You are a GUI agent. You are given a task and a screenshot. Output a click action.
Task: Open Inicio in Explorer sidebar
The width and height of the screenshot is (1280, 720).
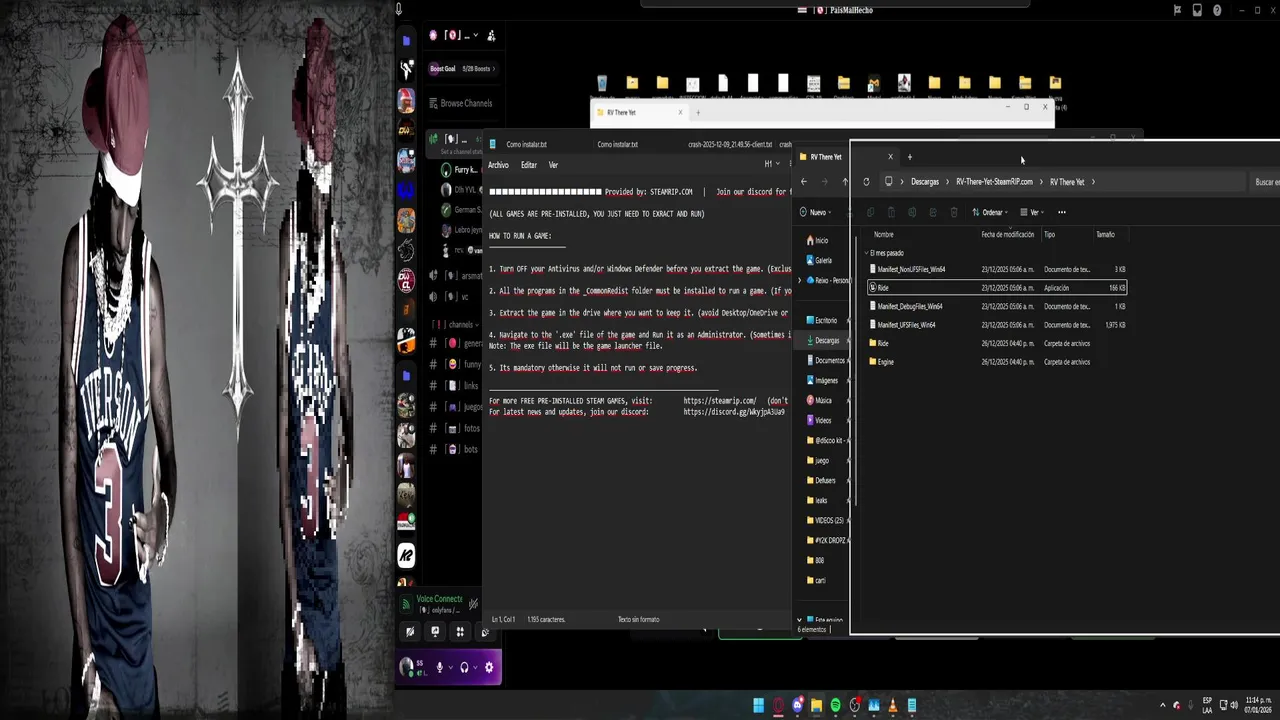(818, 240)
